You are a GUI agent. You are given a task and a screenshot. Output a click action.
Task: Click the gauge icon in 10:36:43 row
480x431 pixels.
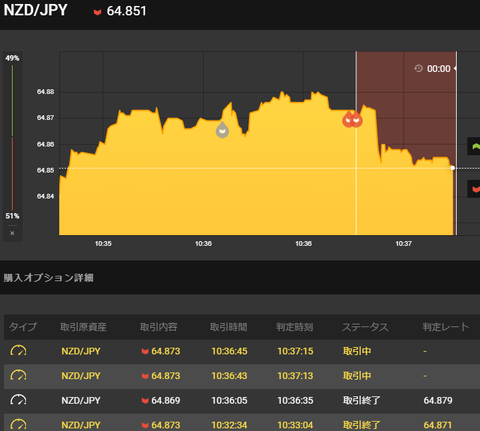(18, 375)
